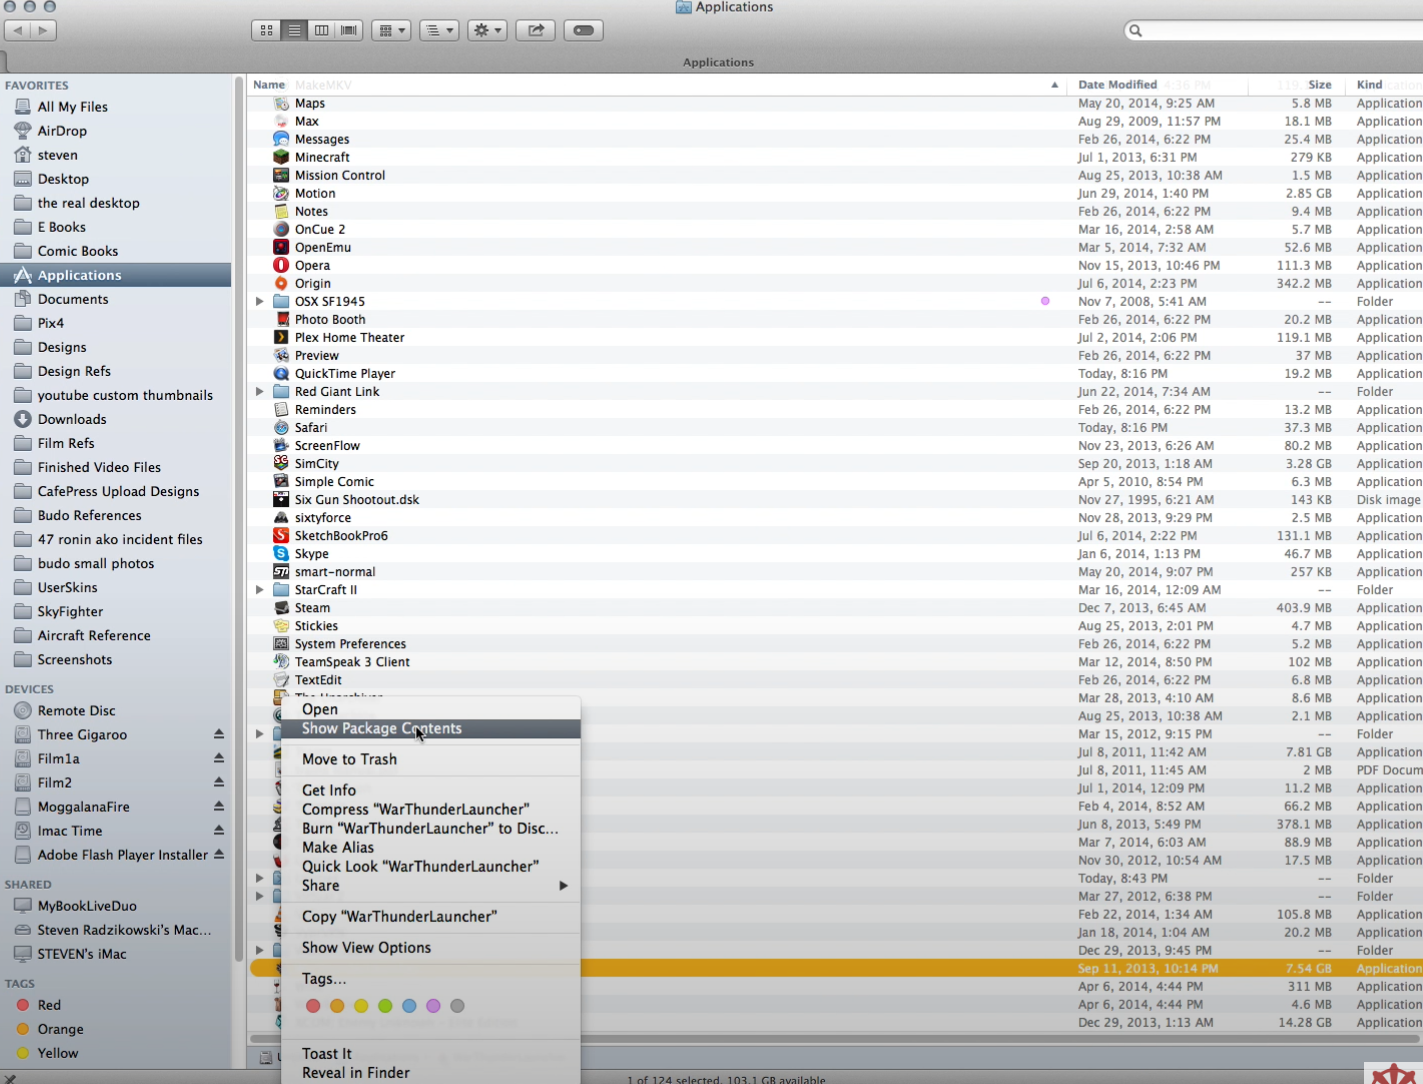The image size is (1423, 1084).
Task: Select the STEVEN's iMac shared computer
Action: coord(81,954)
